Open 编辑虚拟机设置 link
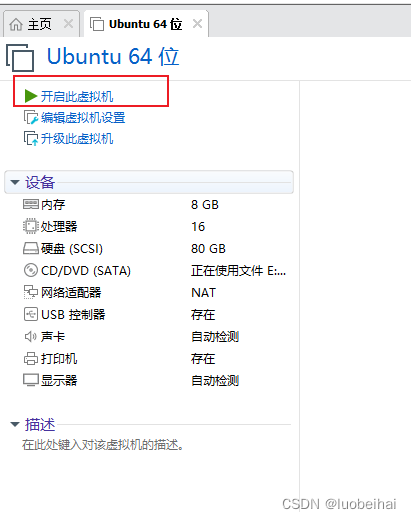411x519 pixels. pos(83,118)
